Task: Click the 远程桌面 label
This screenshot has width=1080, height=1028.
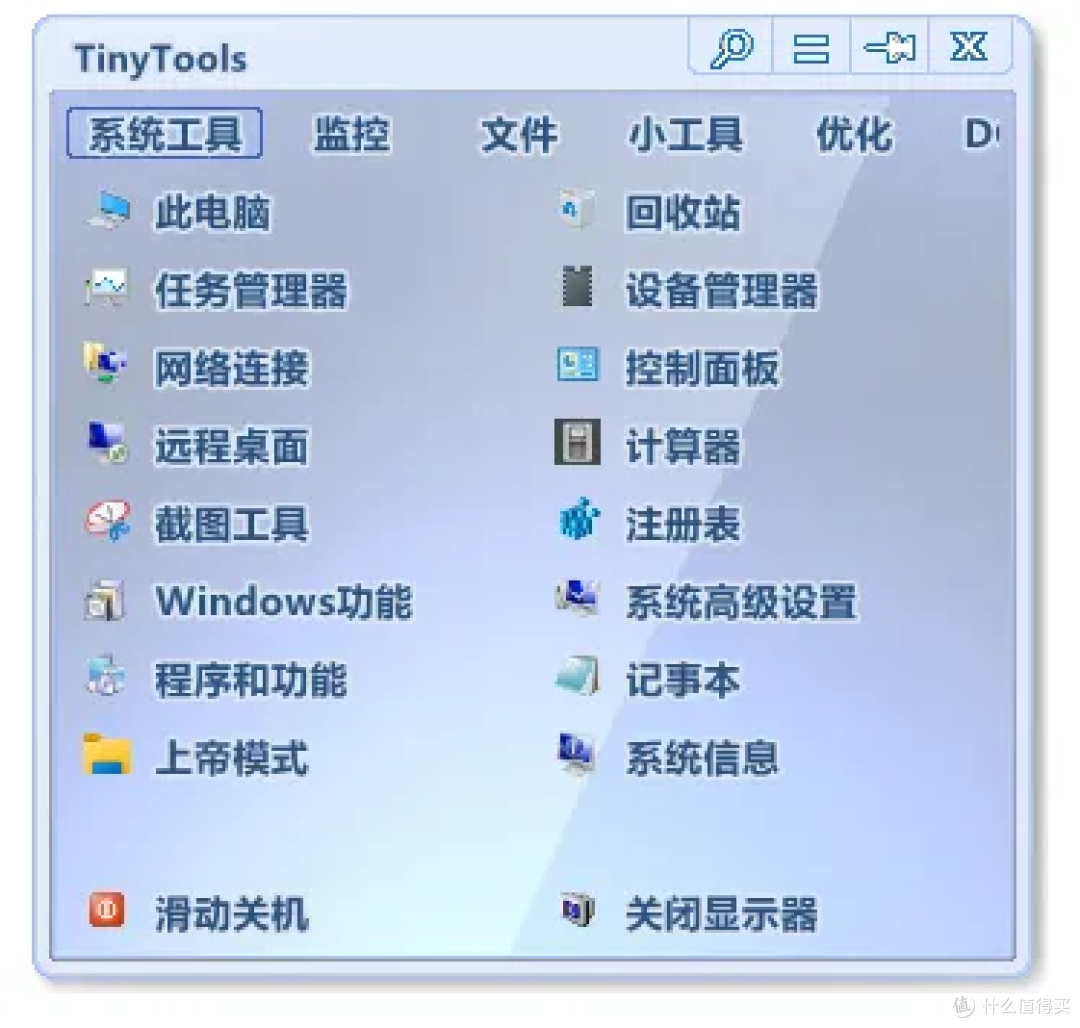Action: point(231,446)
